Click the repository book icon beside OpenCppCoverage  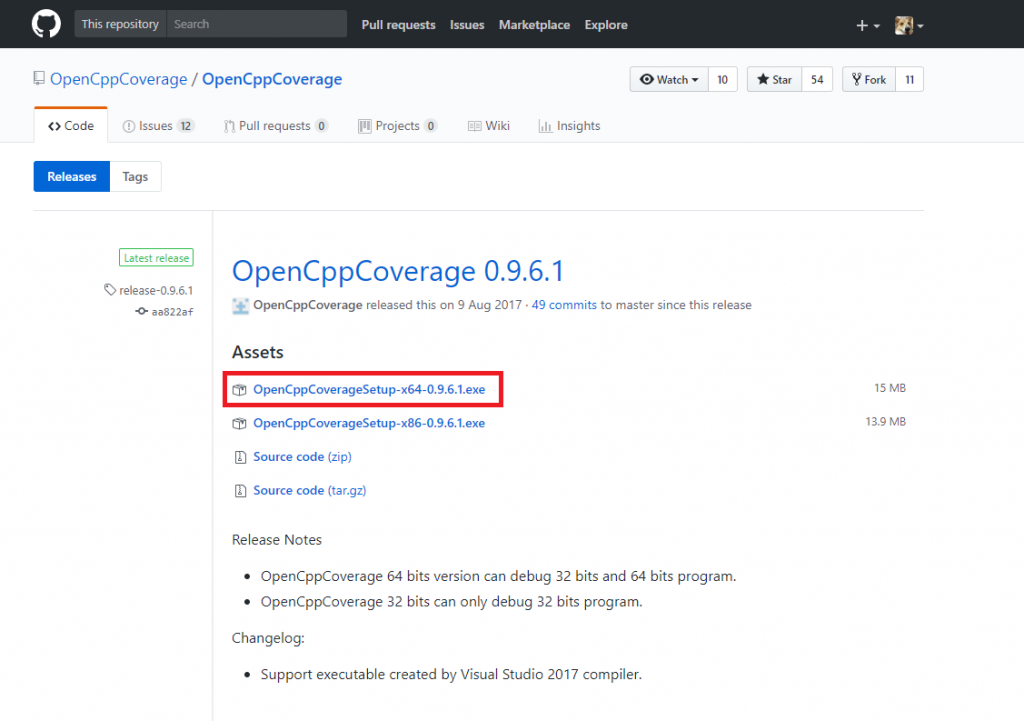point(40,78)
